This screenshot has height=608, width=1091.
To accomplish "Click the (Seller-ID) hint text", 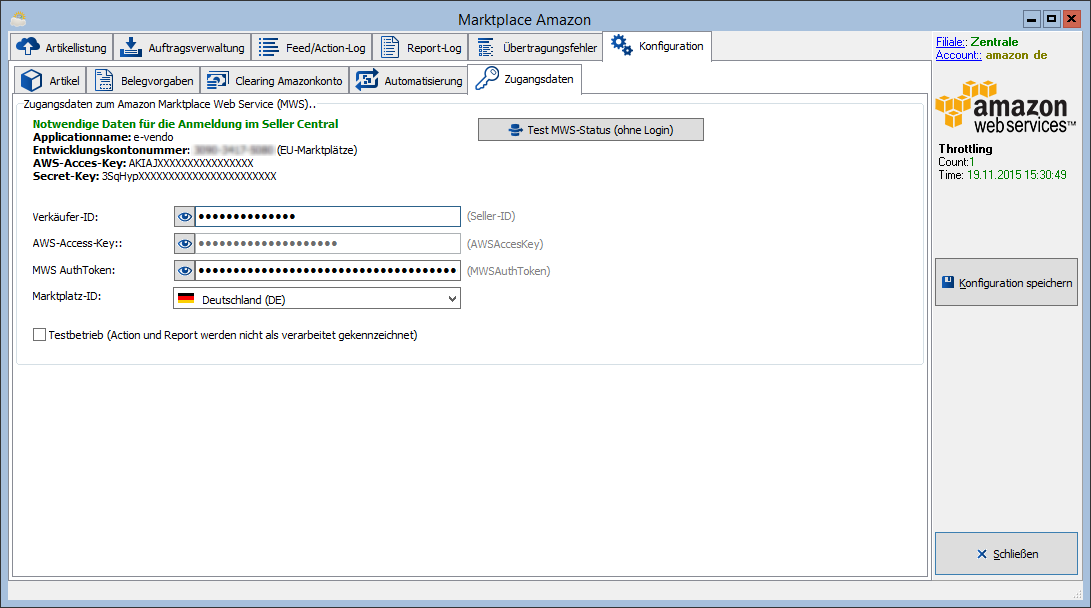I will [491, 216].
